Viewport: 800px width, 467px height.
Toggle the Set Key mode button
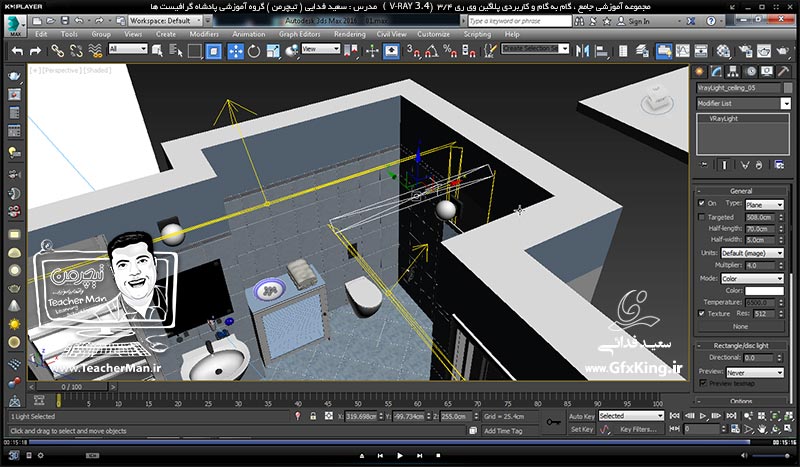[x=582, y=430]
